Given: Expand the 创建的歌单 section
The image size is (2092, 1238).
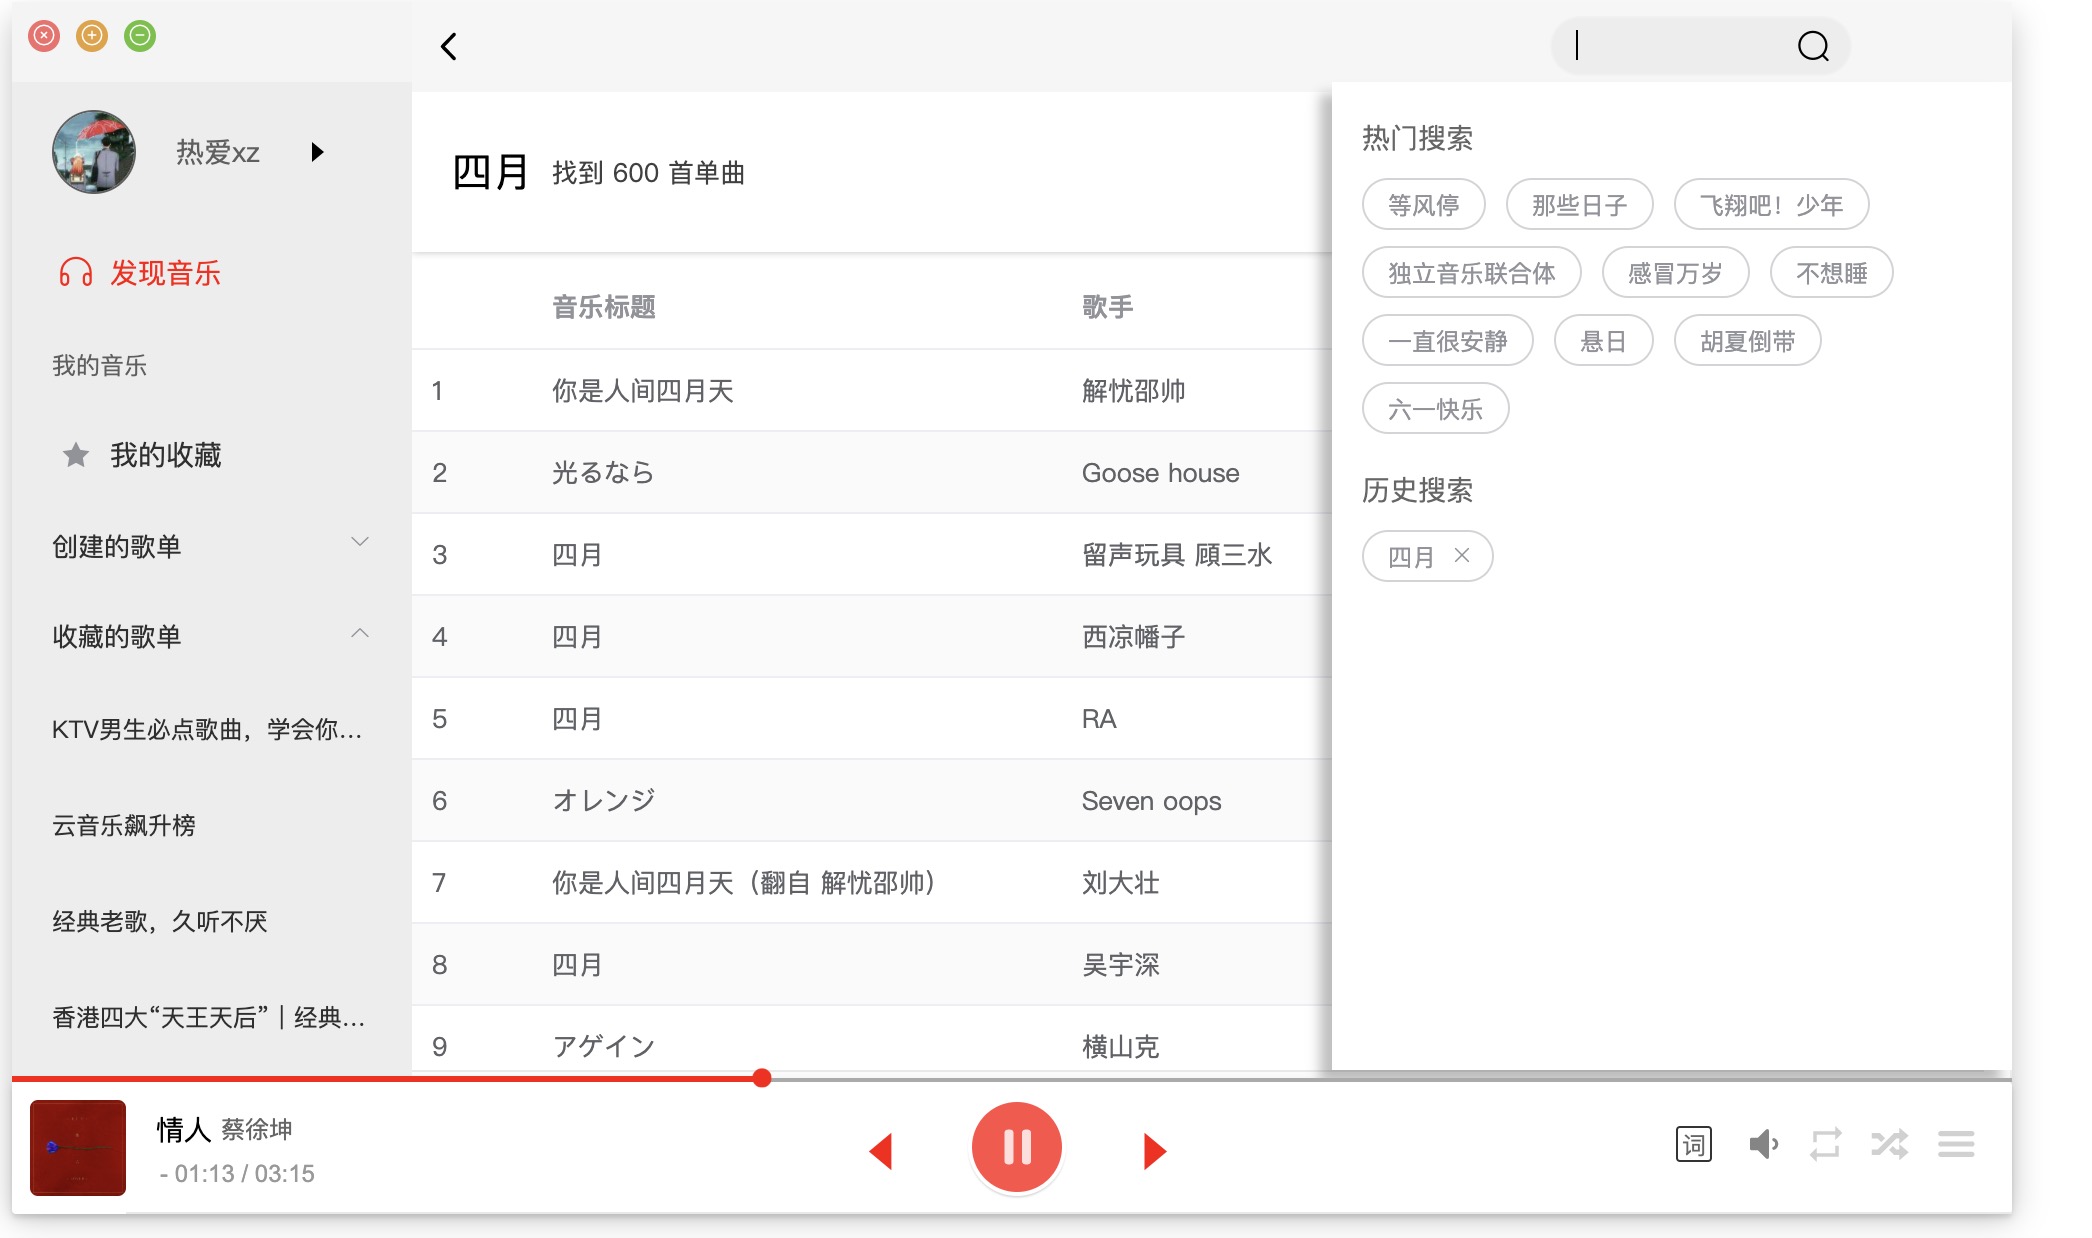Looking at the screenshot, I should (360, 542).
